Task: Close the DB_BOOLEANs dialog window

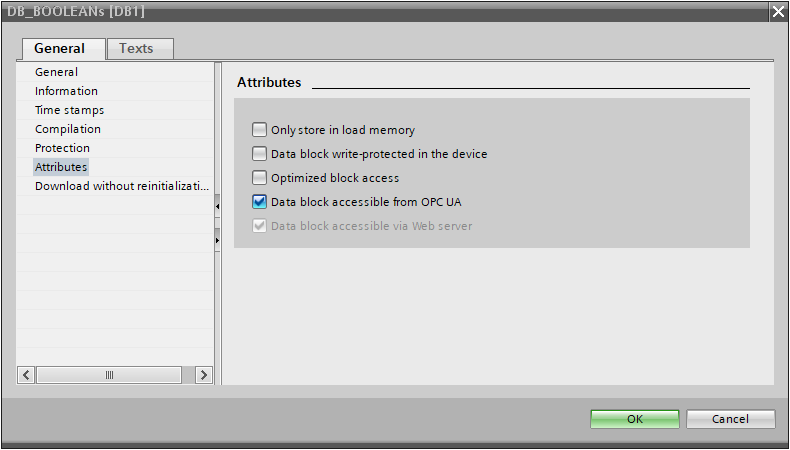Action: pyautogui.click(x=778, y=10)
